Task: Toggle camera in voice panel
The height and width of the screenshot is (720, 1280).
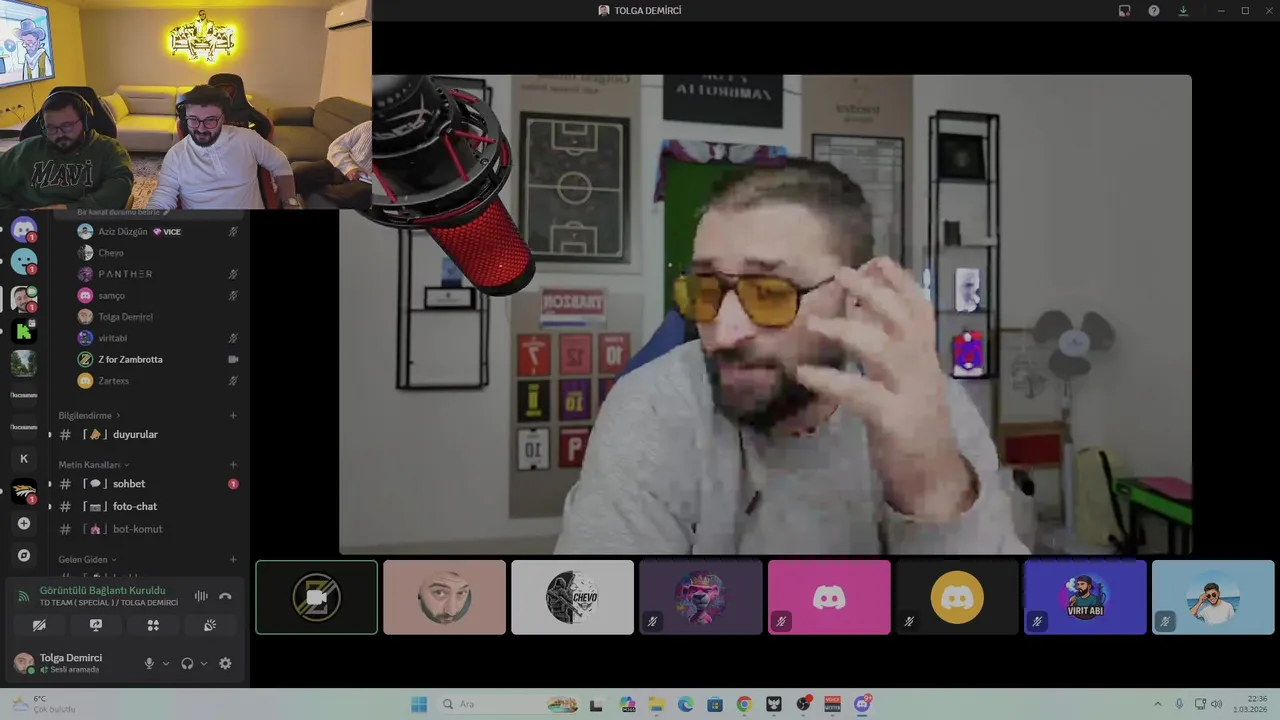Action: click(x=39, y=625)
